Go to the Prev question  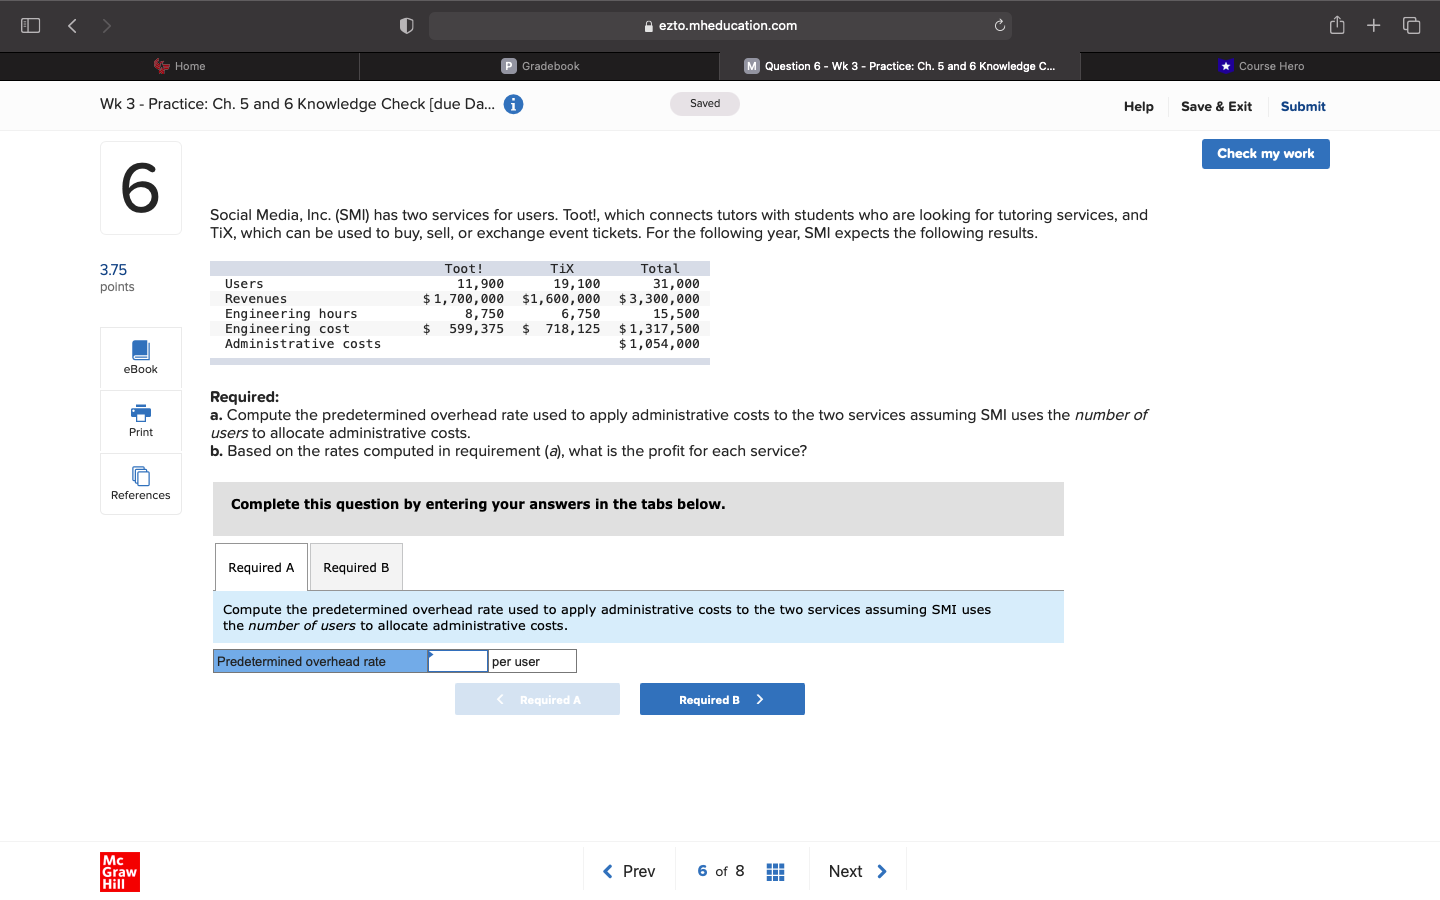[x=629, y=872]
